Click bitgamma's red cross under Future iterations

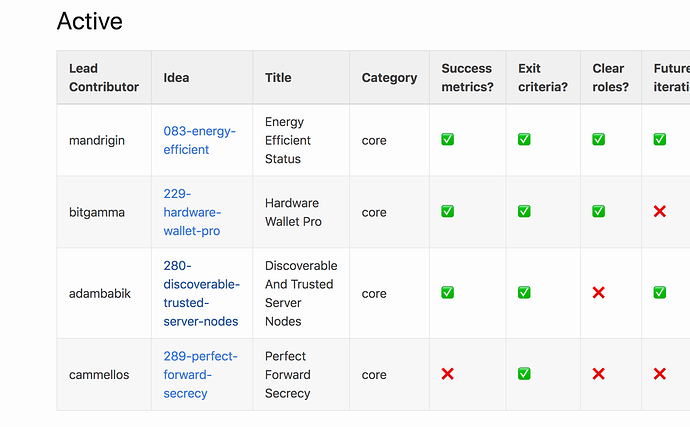coord(660,211)
